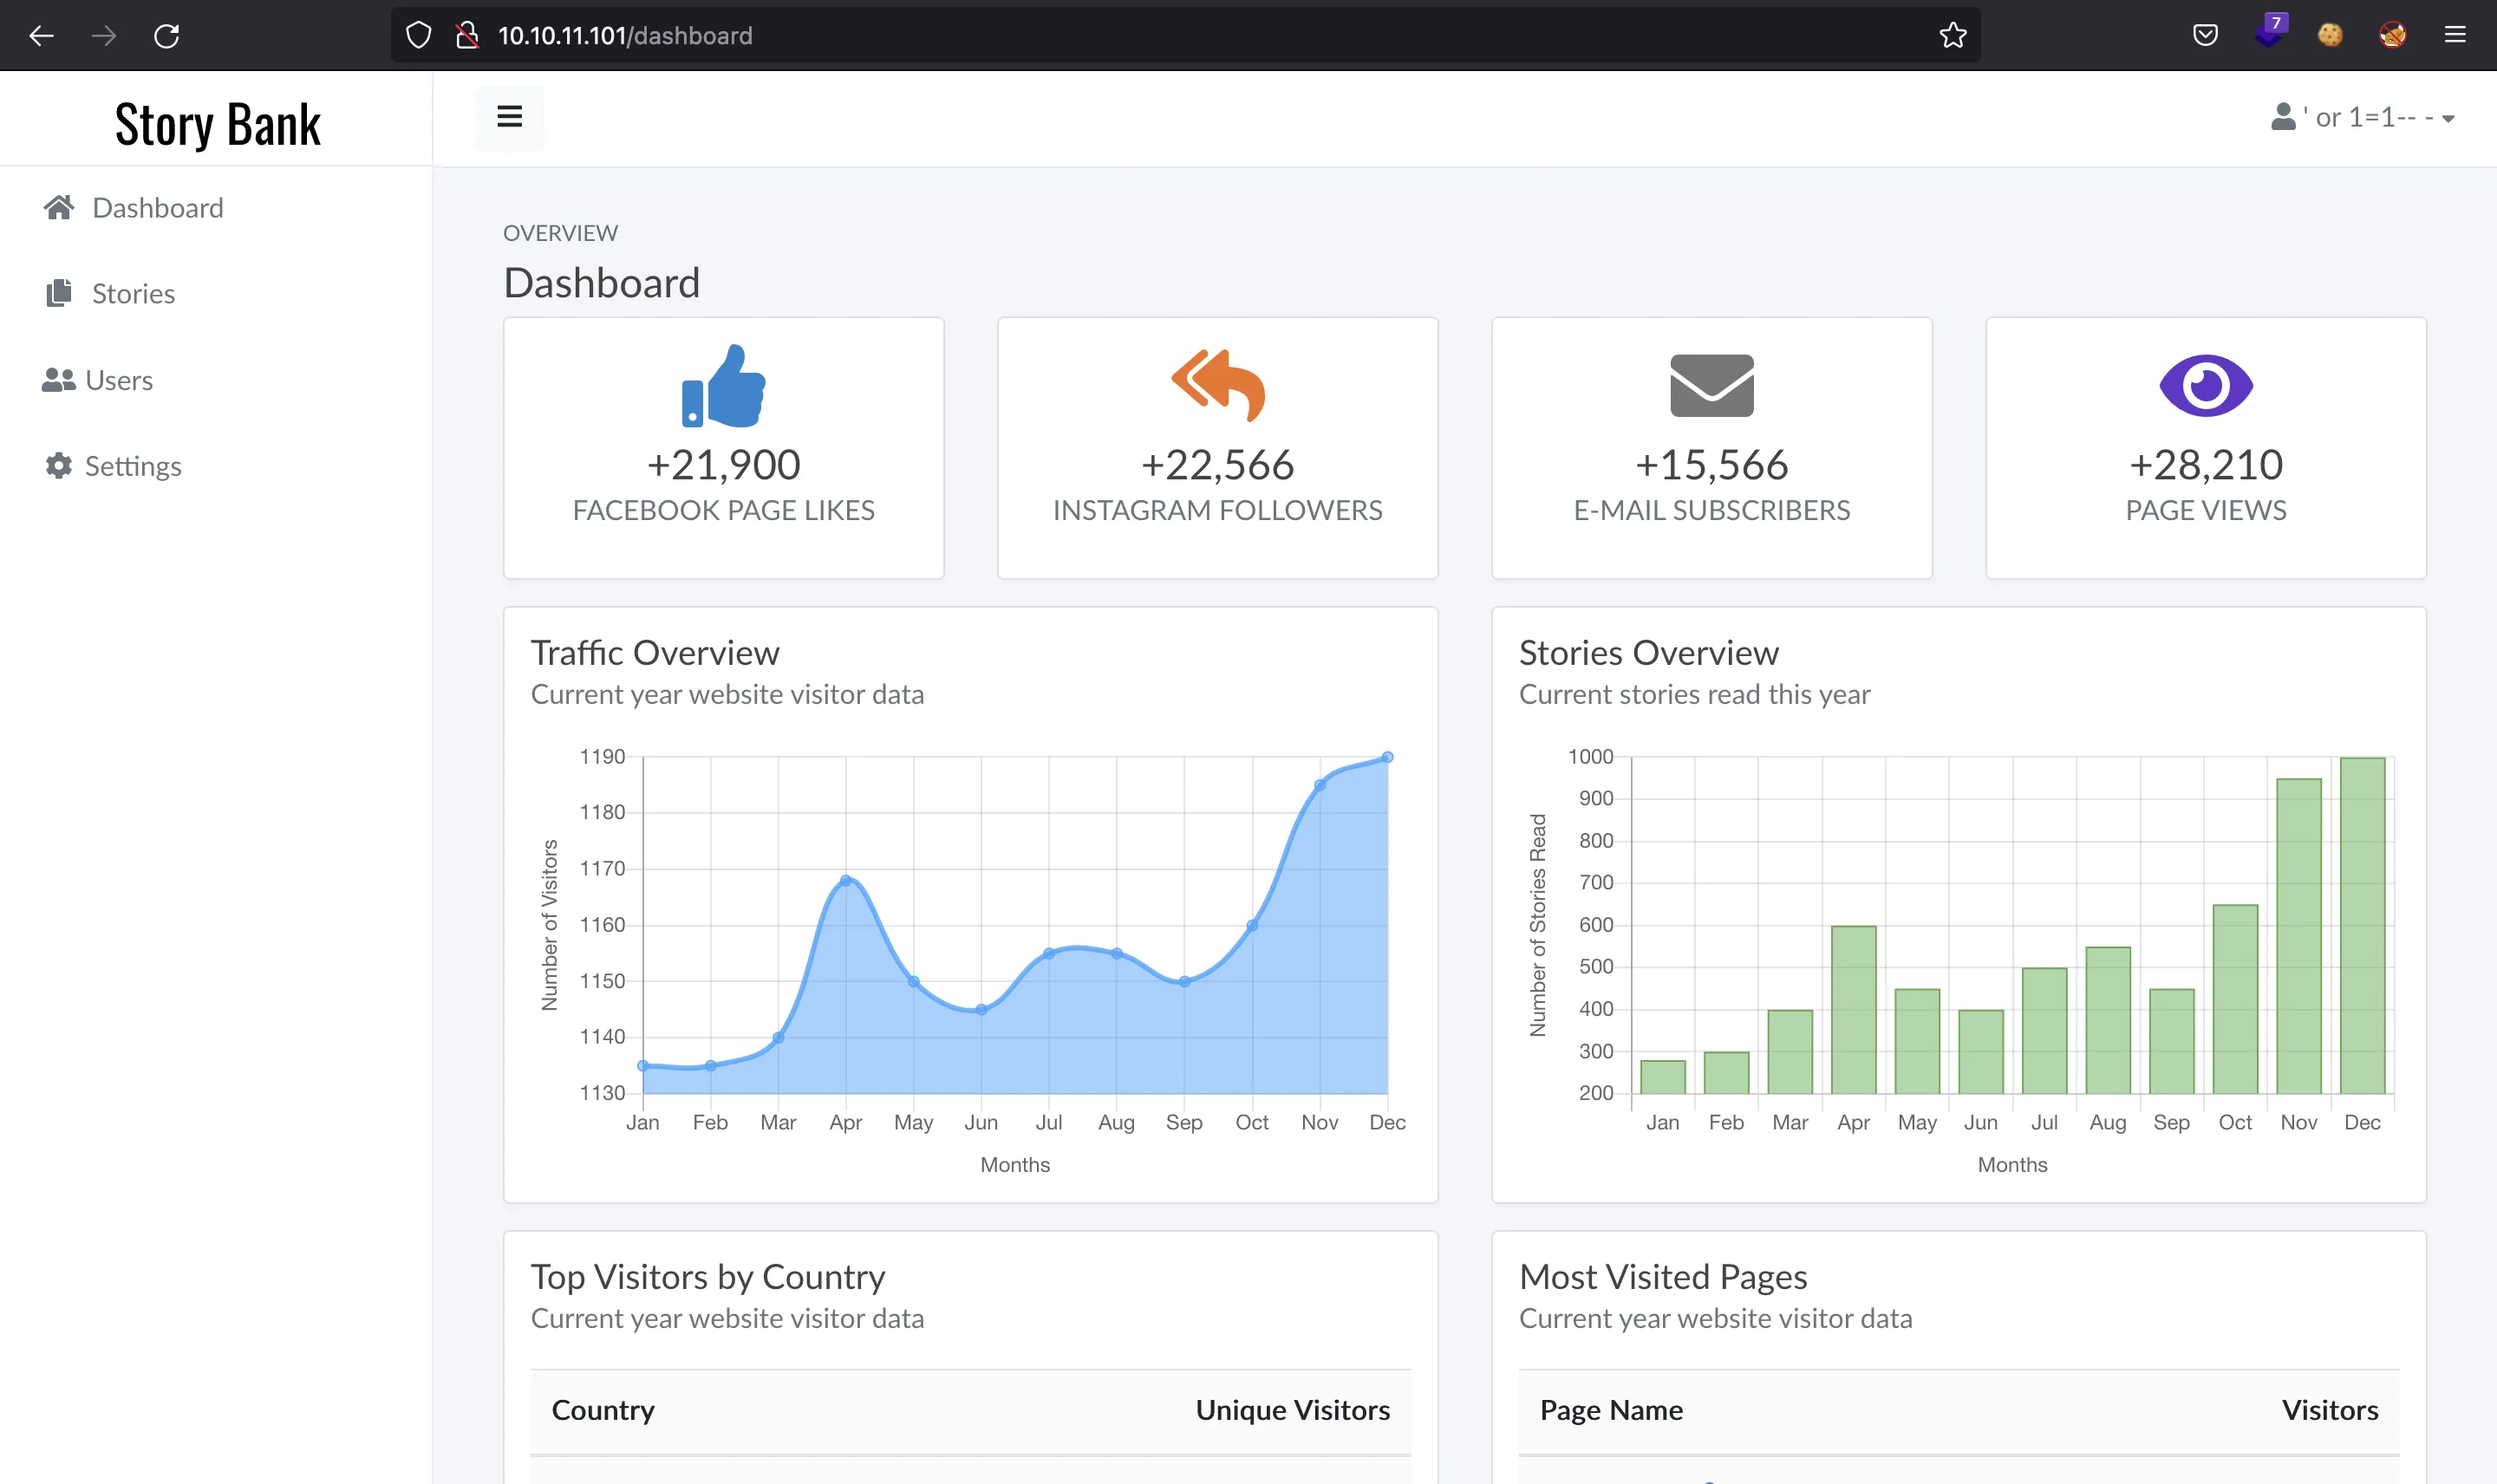Click the E-MAIL SUBSCRIBERS label
Image resolution: width=2497 pixels, height=1484 pixels.
click(1712, 510)
